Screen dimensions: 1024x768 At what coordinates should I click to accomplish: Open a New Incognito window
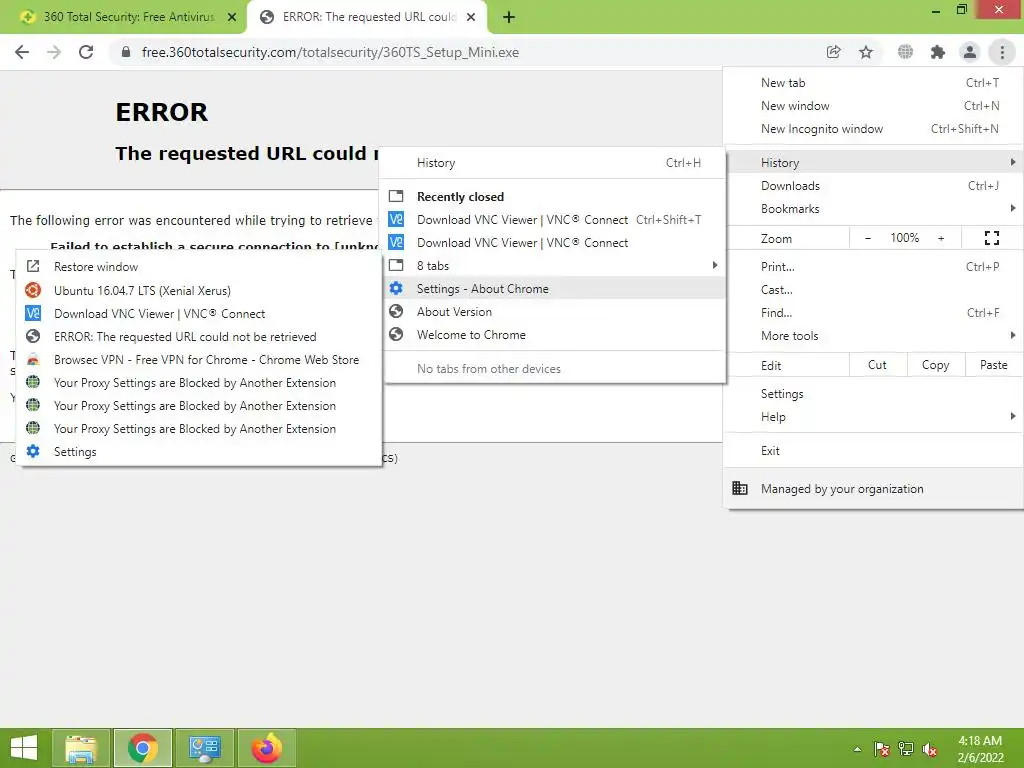(x=873, y=129)
